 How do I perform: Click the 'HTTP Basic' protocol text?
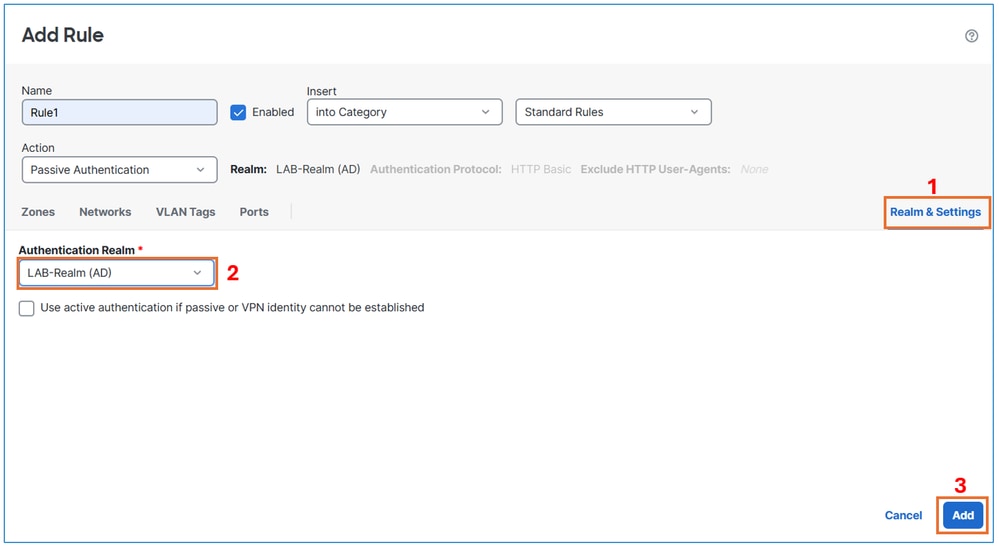pos(541,169)
